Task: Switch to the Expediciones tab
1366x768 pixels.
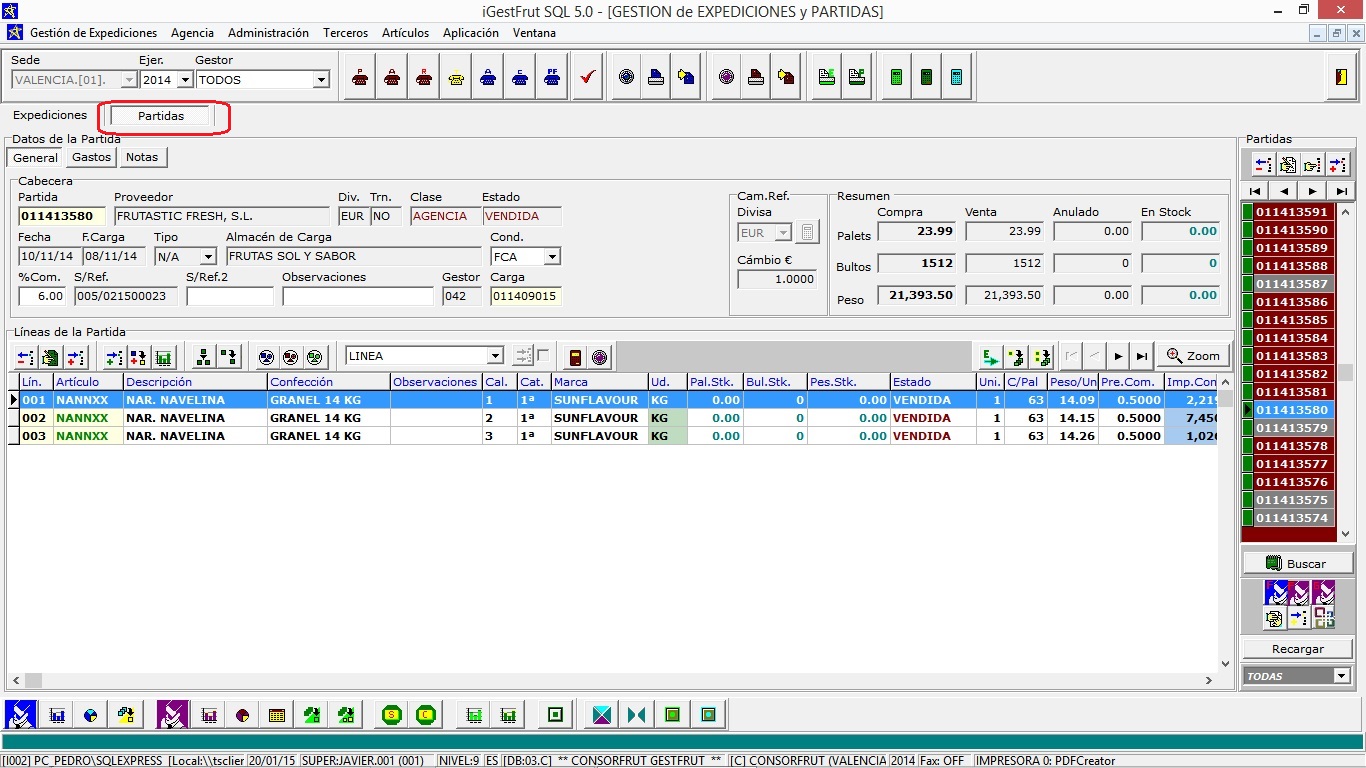Action: (50, 116)
